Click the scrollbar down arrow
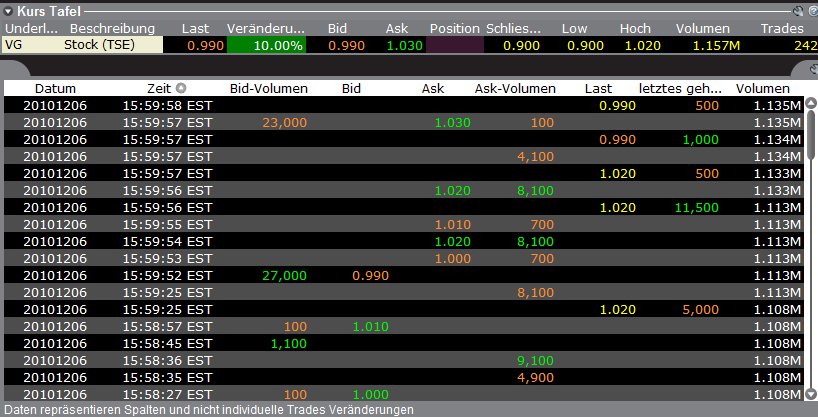818x417 pixels. point(810,394)
